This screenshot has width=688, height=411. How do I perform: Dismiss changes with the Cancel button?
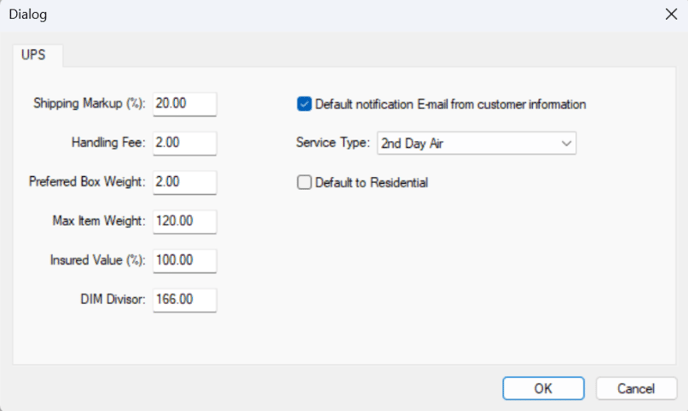point(636,388)
